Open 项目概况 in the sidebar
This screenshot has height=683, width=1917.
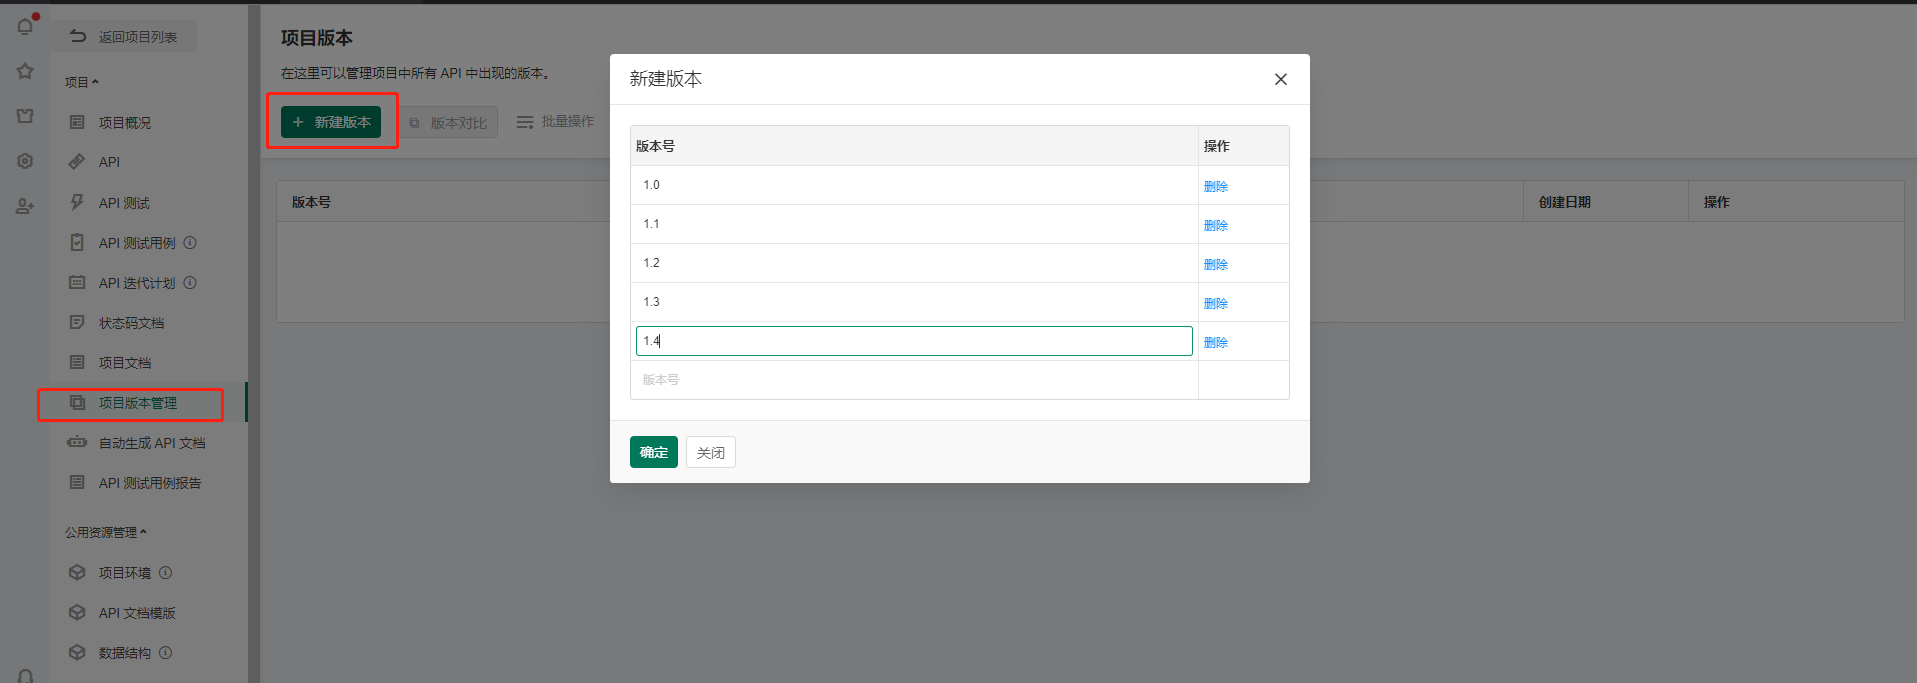[x=125, y=122]
